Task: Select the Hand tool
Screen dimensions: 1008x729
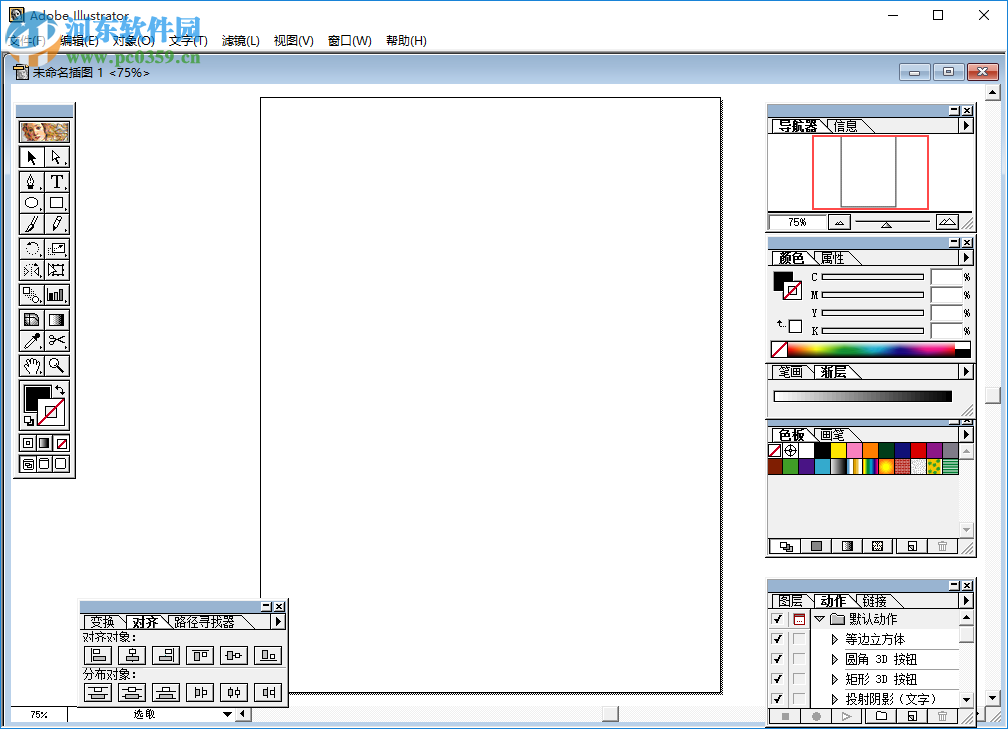Action: (32, 364)
